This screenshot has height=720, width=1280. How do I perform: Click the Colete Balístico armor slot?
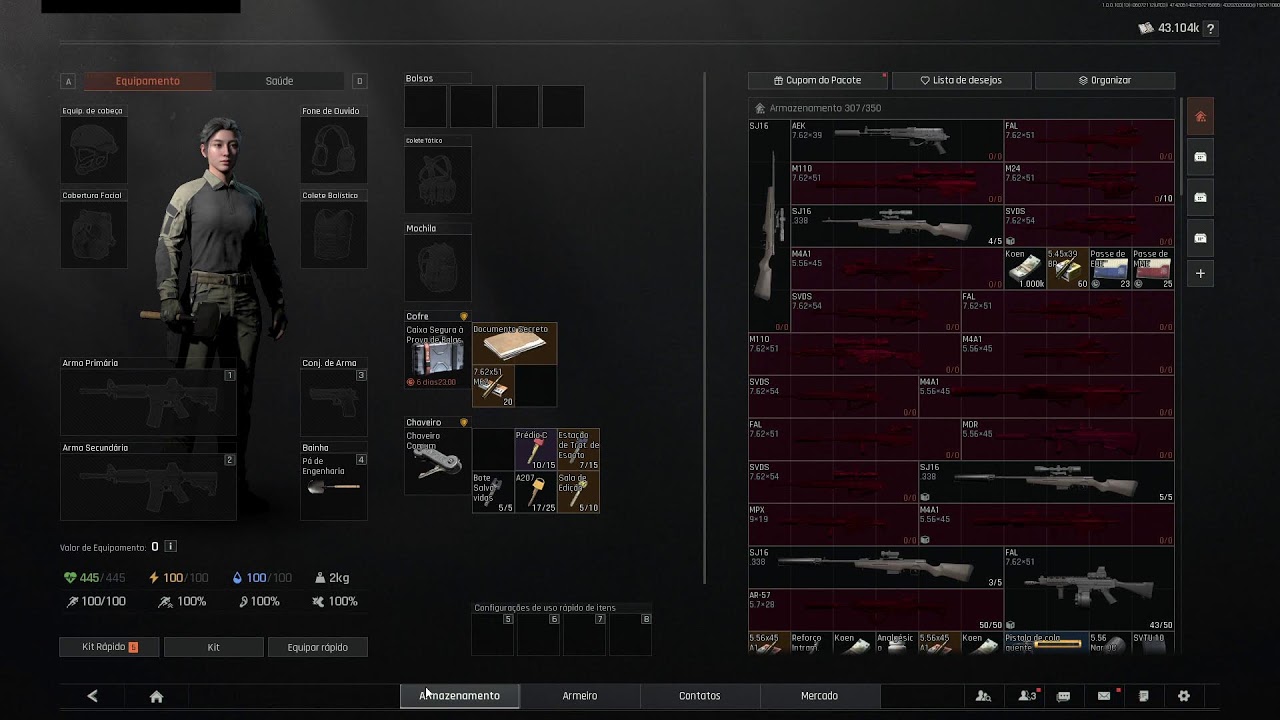[x=334, y=235]
